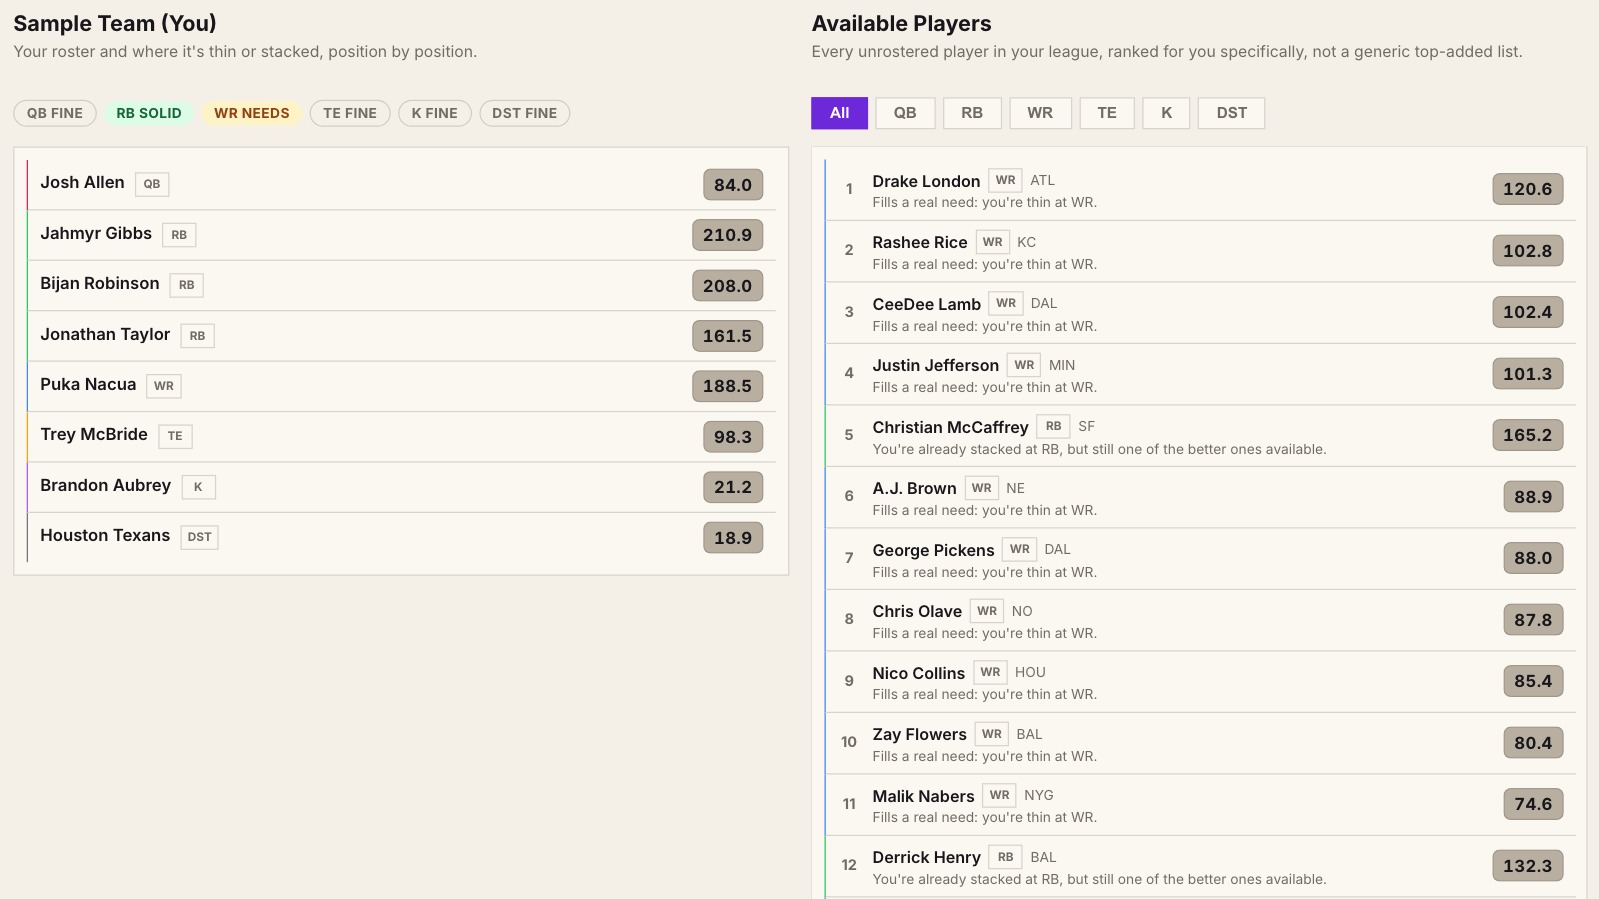Click the RB SOLID status pill
The height and width of the screenshot is (899, 1599).
pos(149,113)
